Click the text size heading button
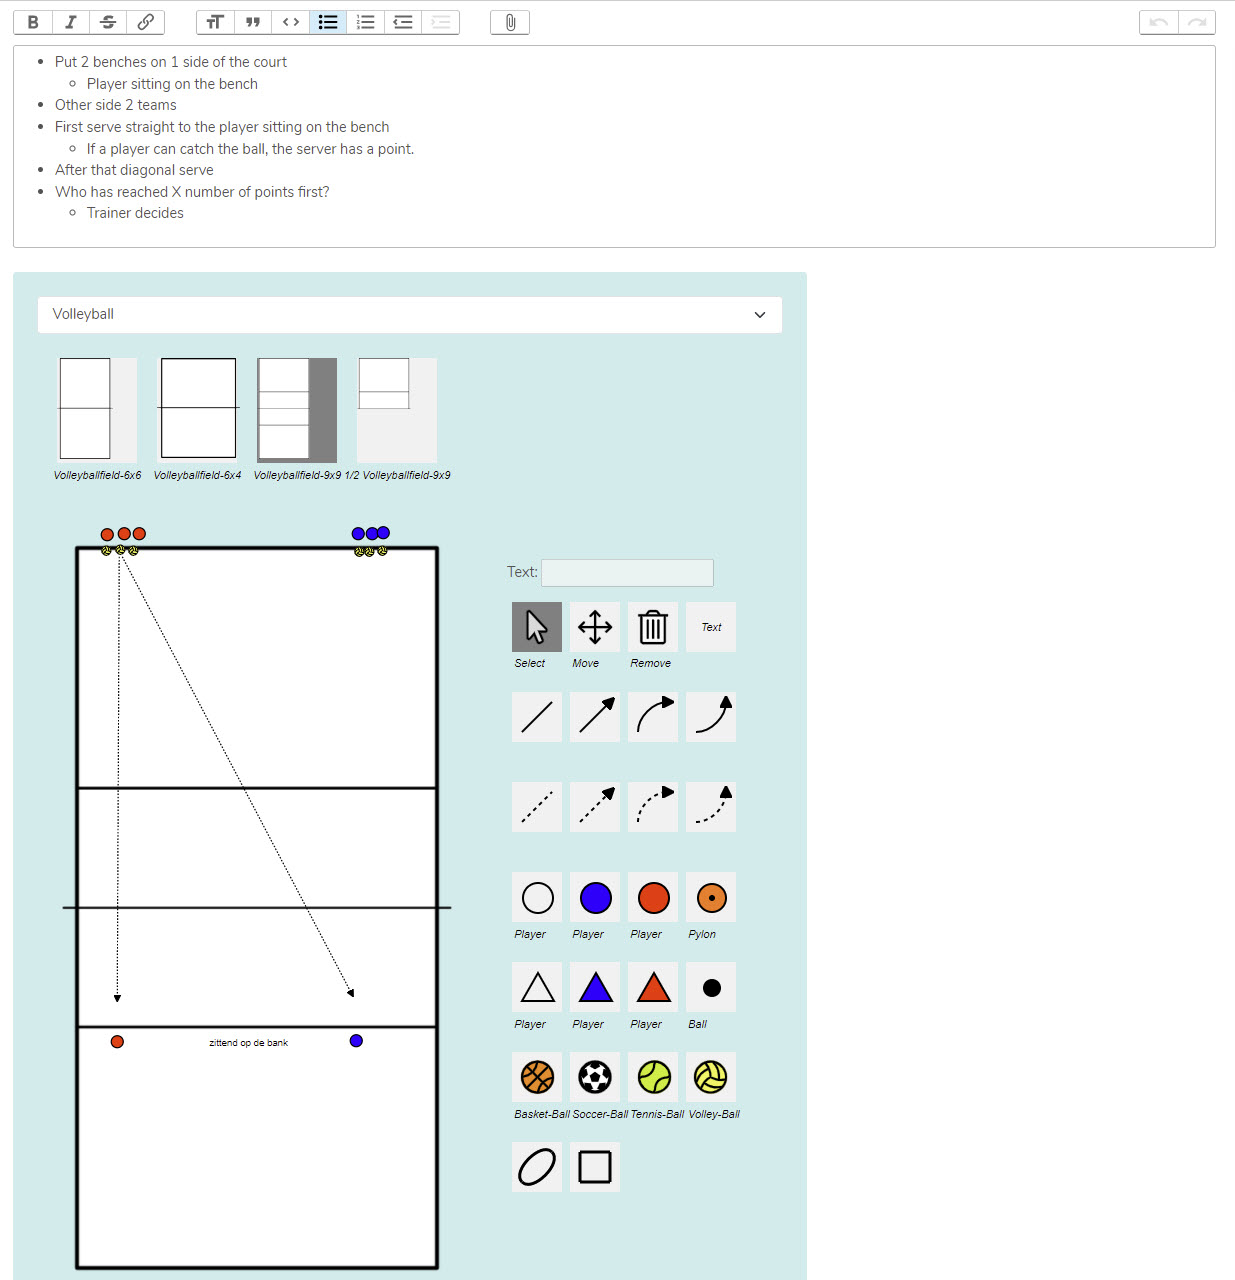 click(x=215, y=22)
